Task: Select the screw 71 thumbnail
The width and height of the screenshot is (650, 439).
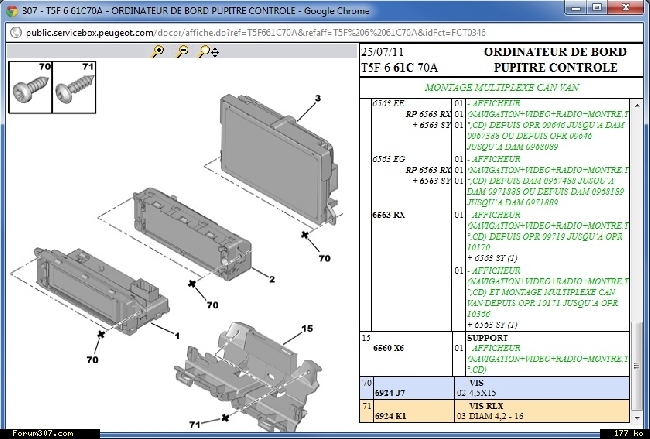Action: pyautogui.click(x=74, y=87)
